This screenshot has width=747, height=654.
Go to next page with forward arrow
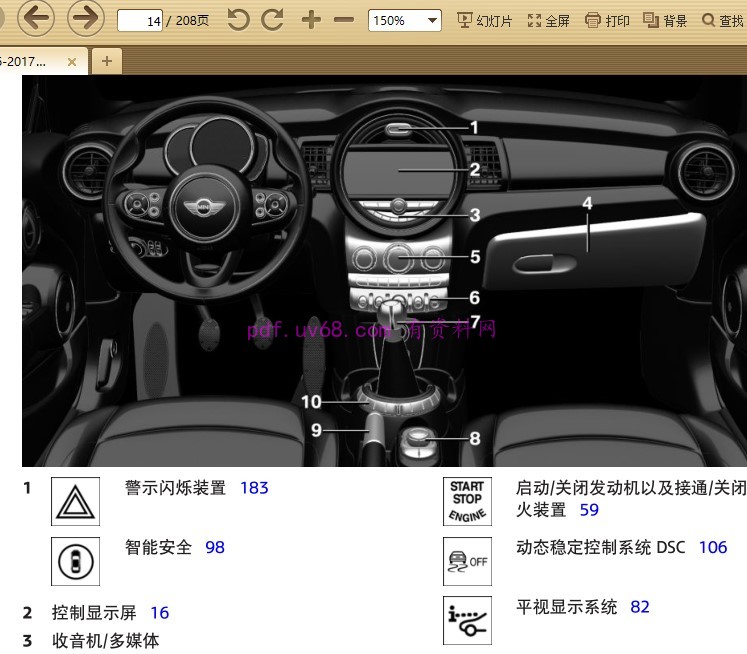(86, 18)
